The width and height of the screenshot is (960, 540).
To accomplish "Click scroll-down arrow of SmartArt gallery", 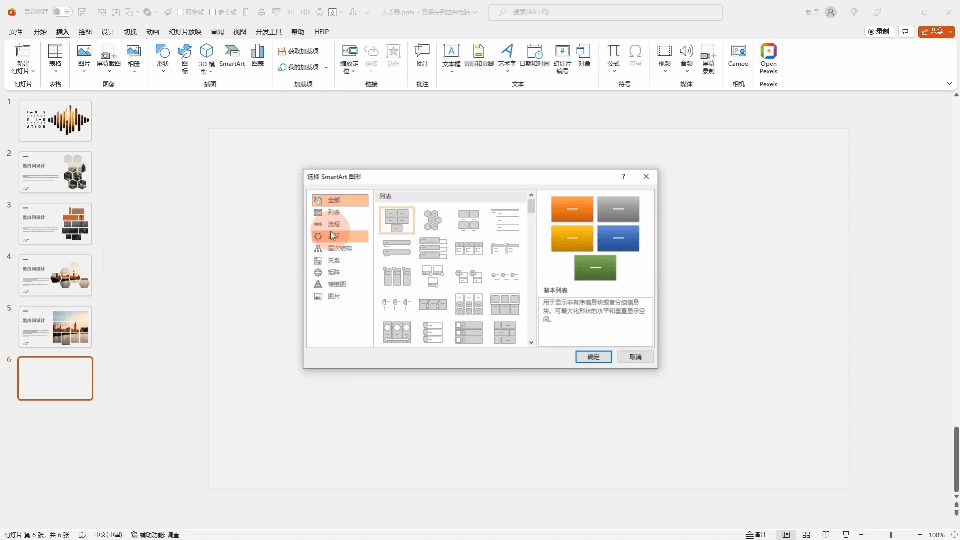I will click(x=531, y=342).
